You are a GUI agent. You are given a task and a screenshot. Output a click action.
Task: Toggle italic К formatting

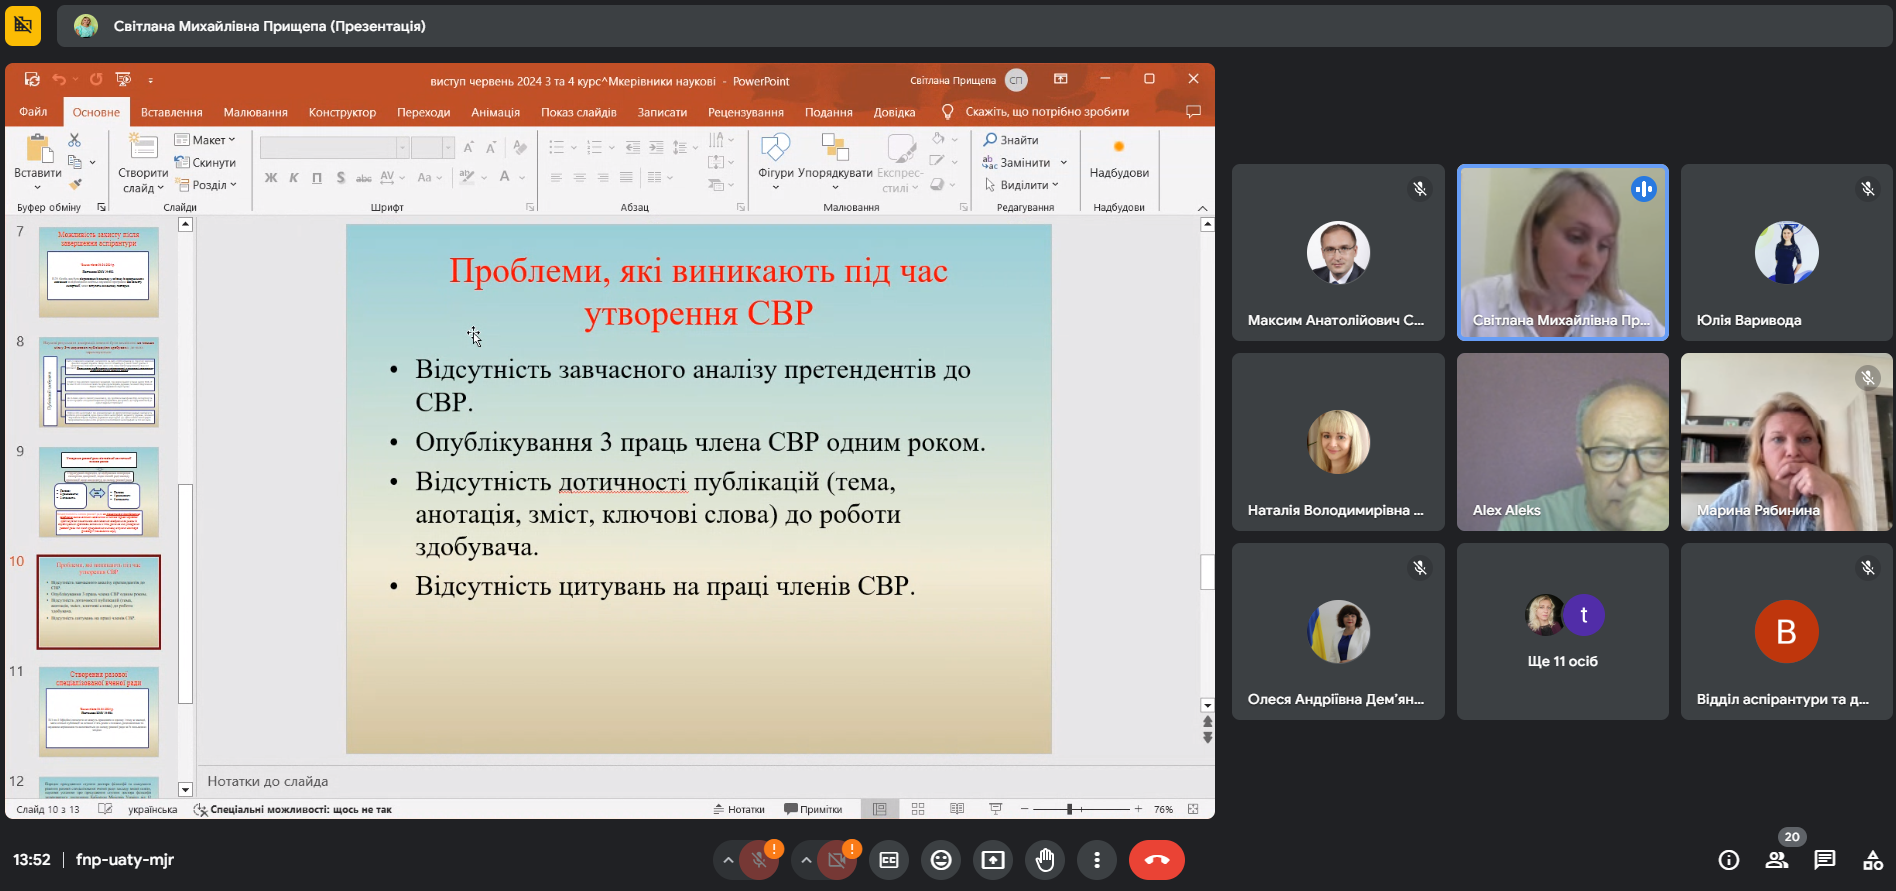pyautogui.click(x=294, y=178)
